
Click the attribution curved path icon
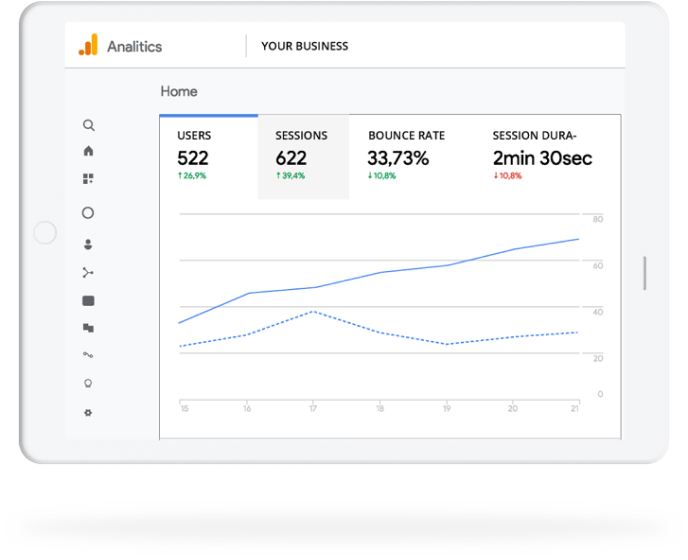88,355
